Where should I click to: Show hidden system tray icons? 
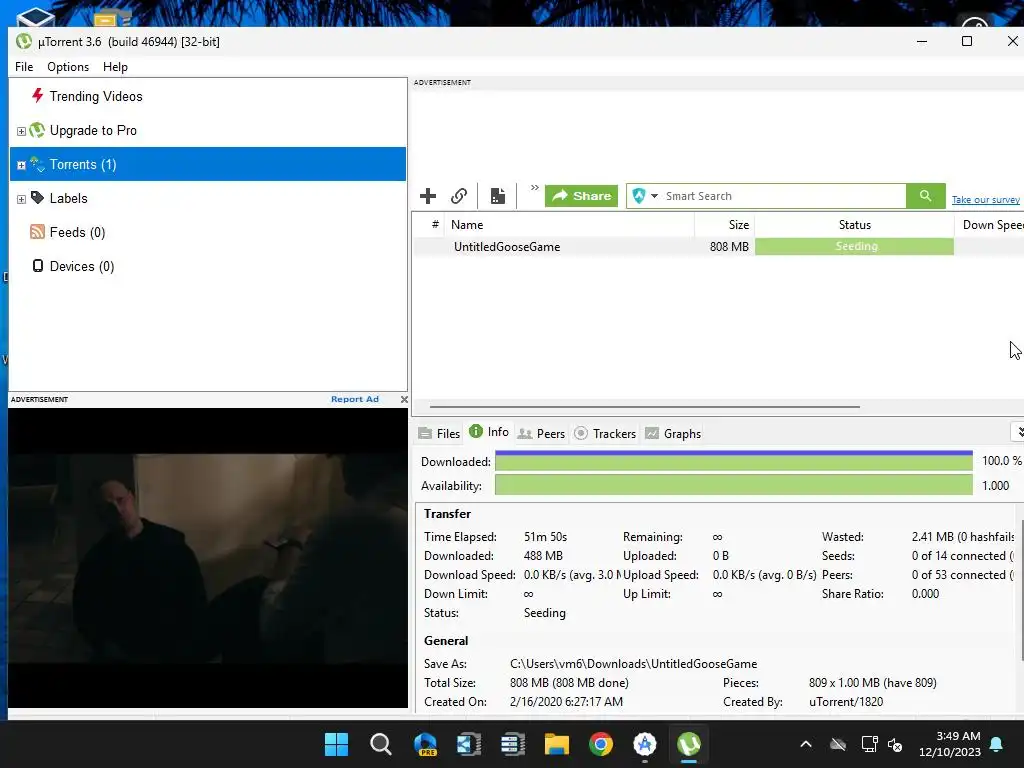coord(806,744)
